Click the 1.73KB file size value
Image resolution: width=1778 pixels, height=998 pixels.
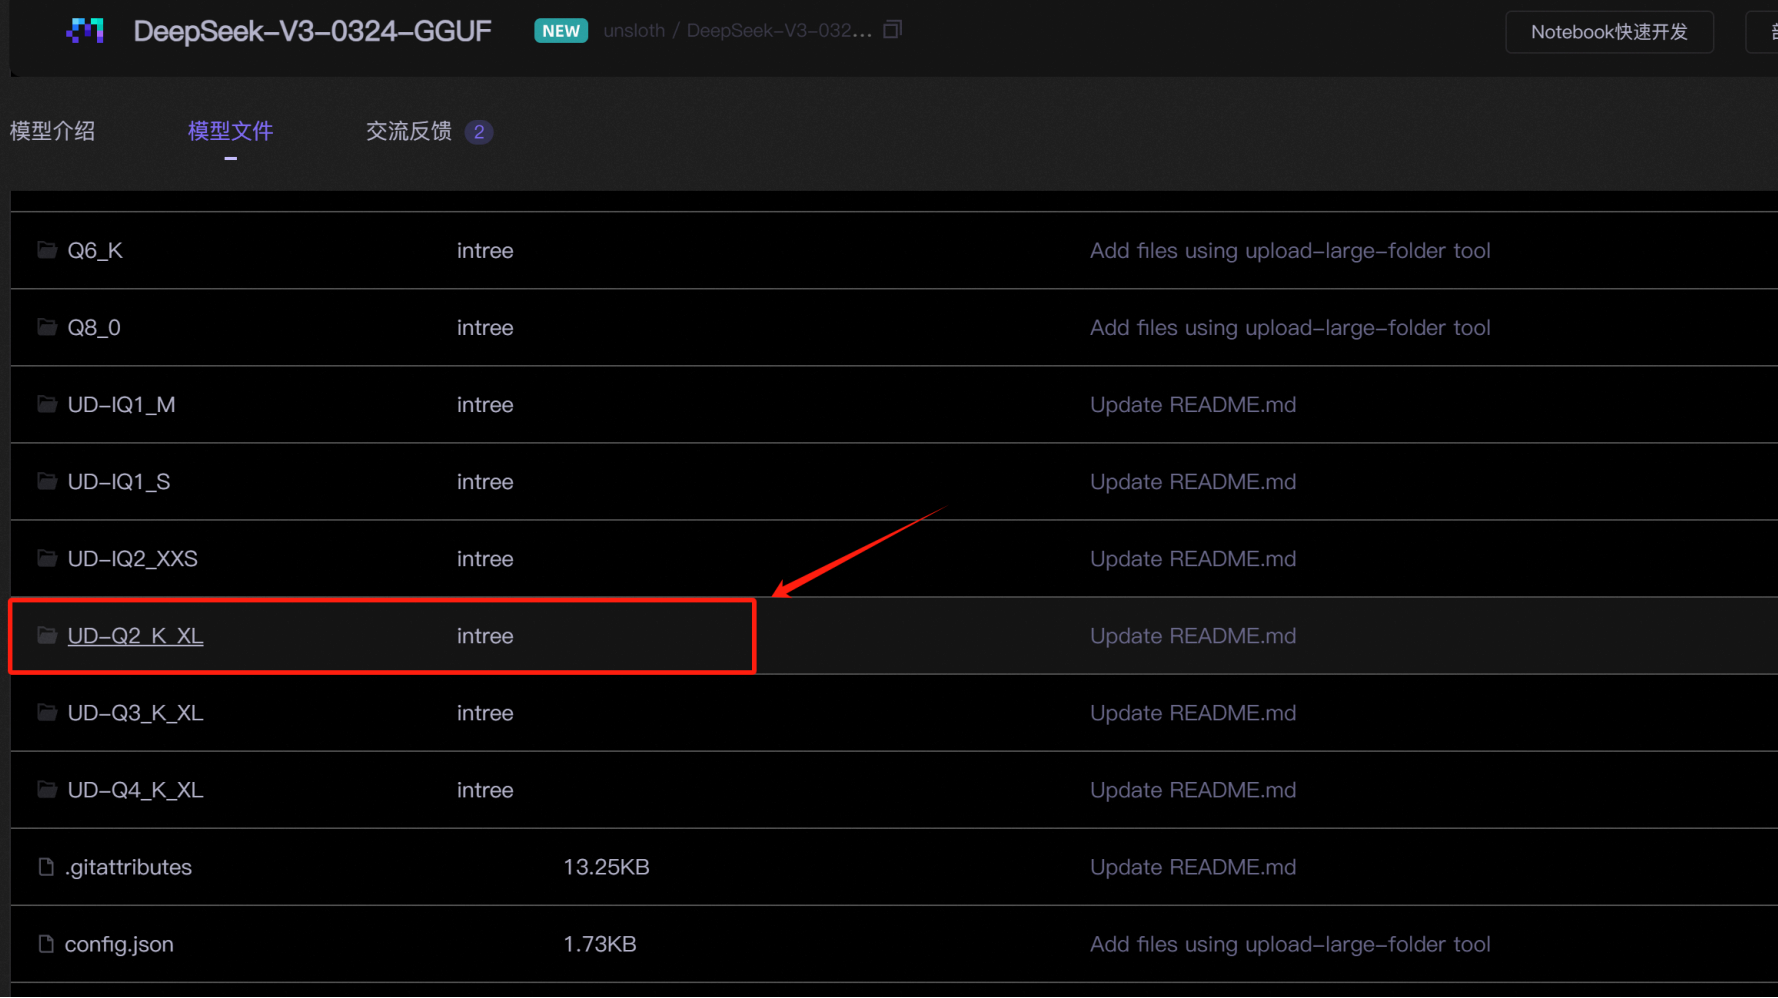pos(600,944)
